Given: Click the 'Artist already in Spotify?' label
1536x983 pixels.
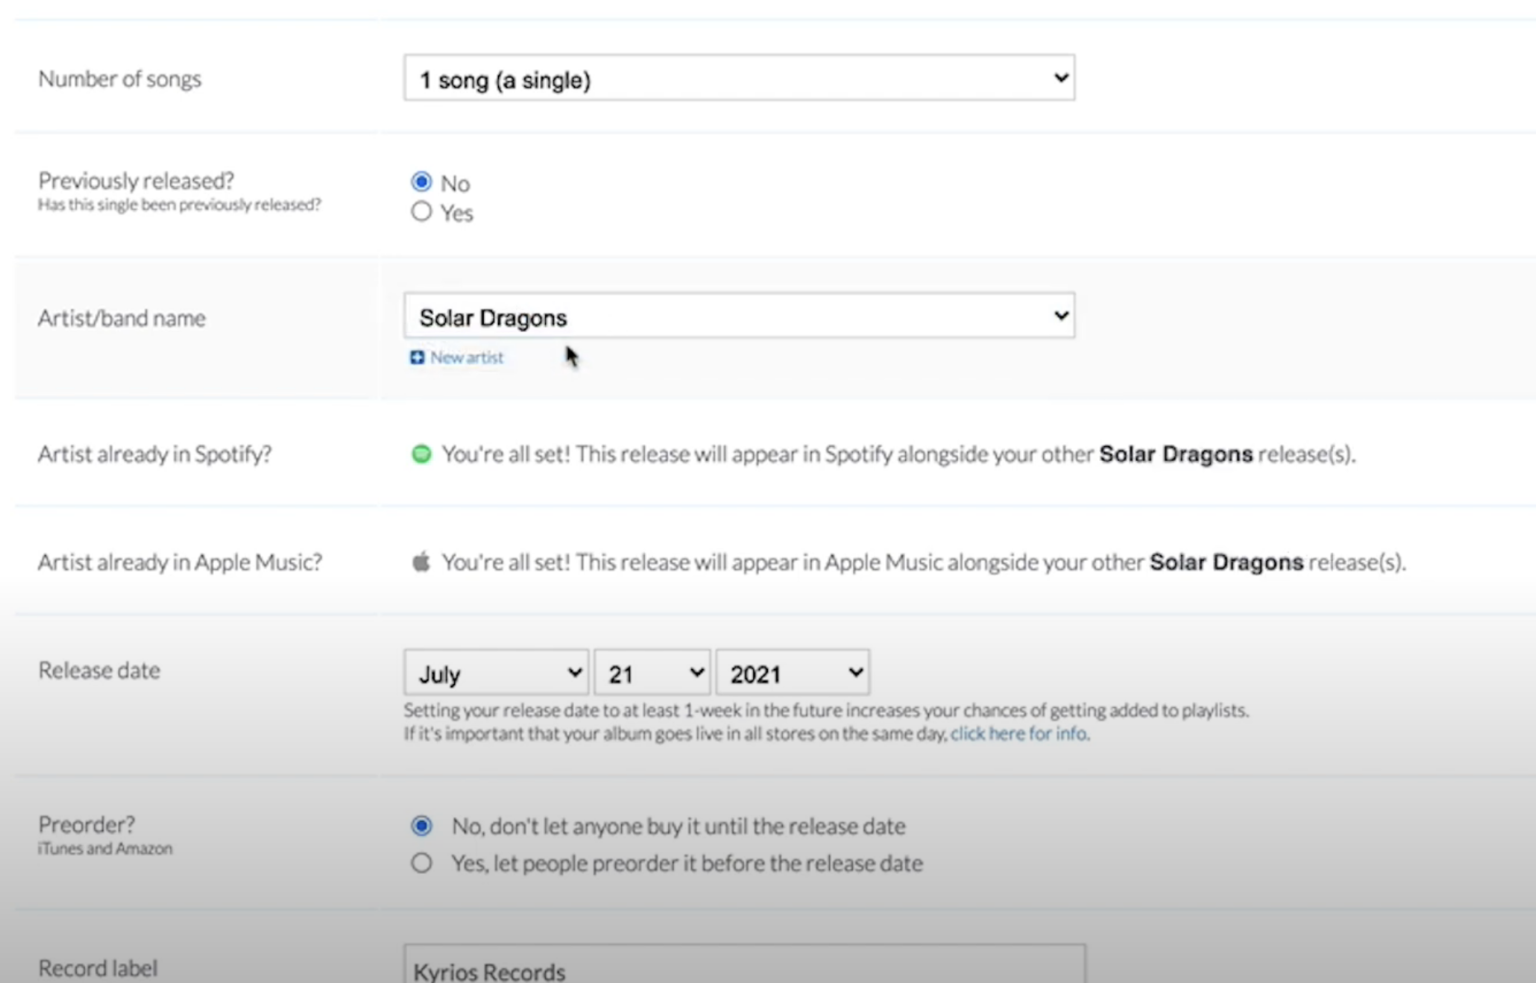Looking at the screenshot, I should pyautogui.click(x=155, y=454).
